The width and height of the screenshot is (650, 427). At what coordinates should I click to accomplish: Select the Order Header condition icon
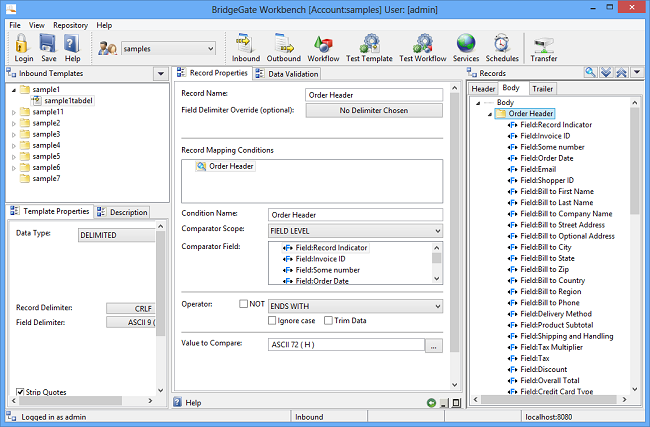point(201,166)
